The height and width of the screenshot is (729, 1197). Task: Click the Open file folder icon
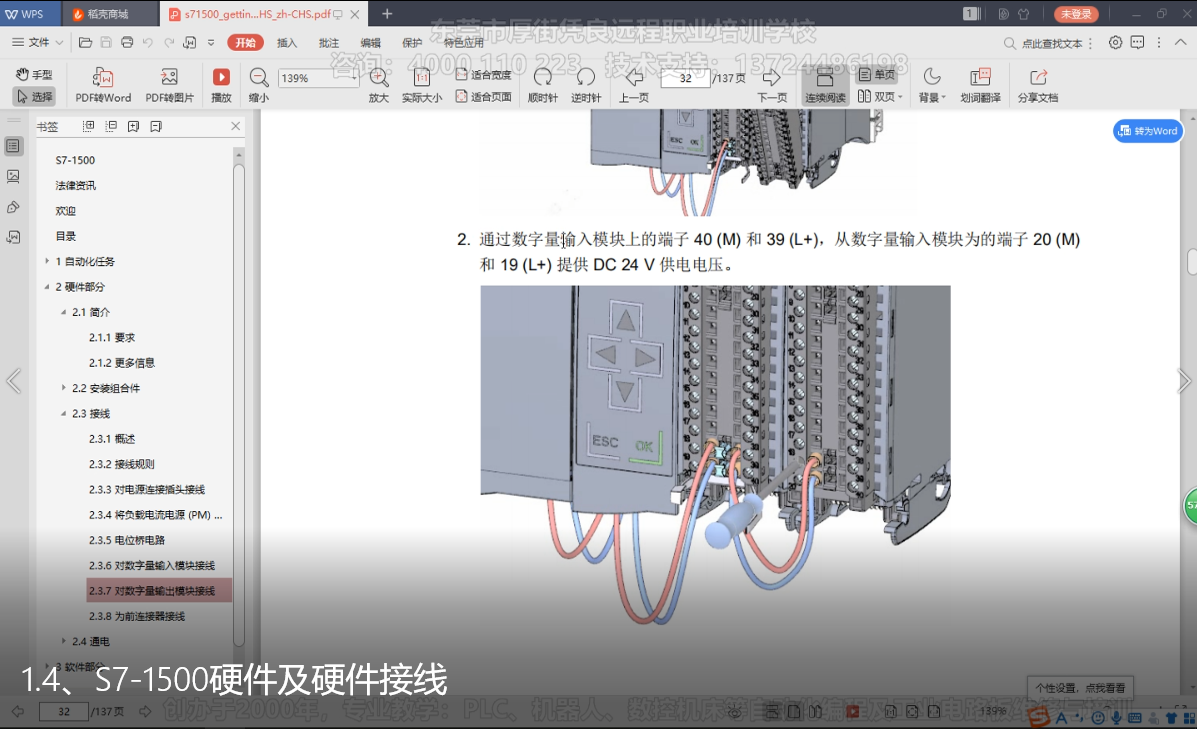86,43
